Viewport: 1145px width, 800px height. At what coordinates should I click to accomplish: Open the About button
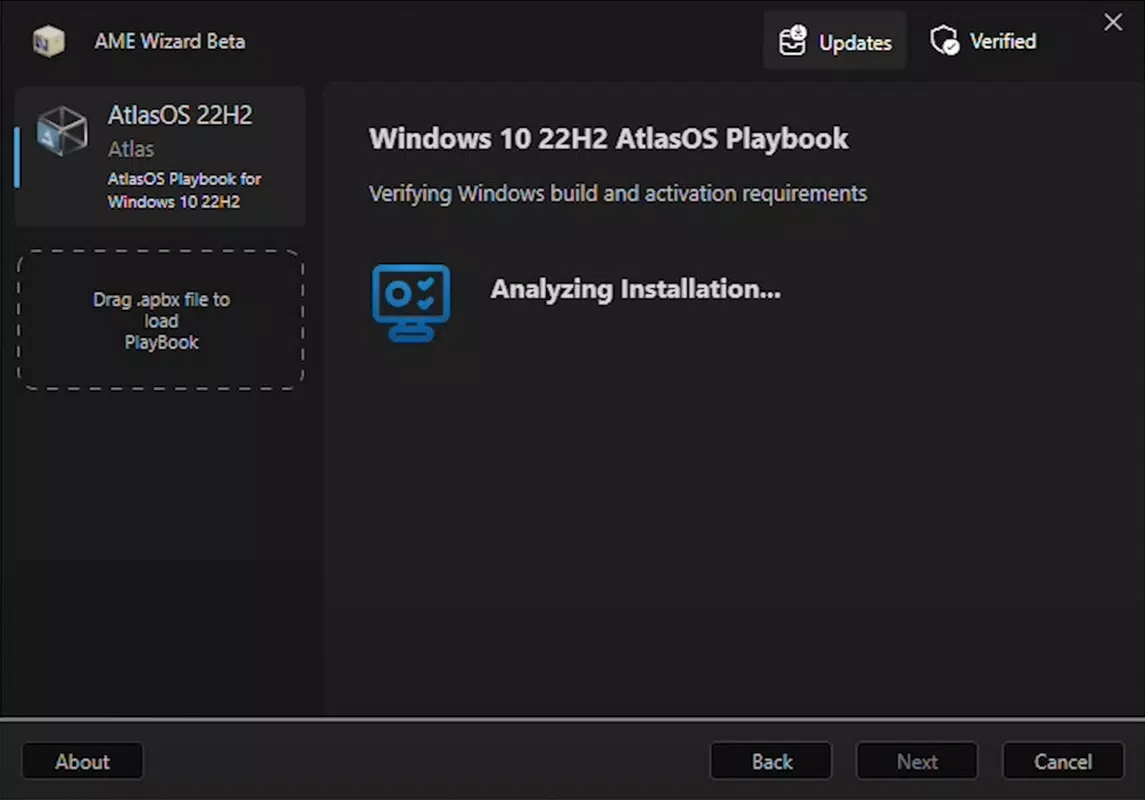click(83, 761)
